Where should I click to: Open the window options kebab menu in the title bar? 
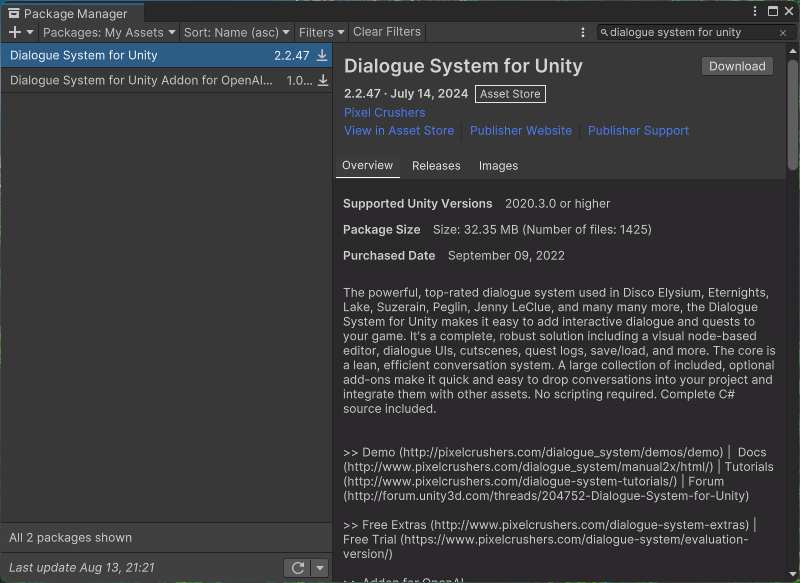point(755,11)
